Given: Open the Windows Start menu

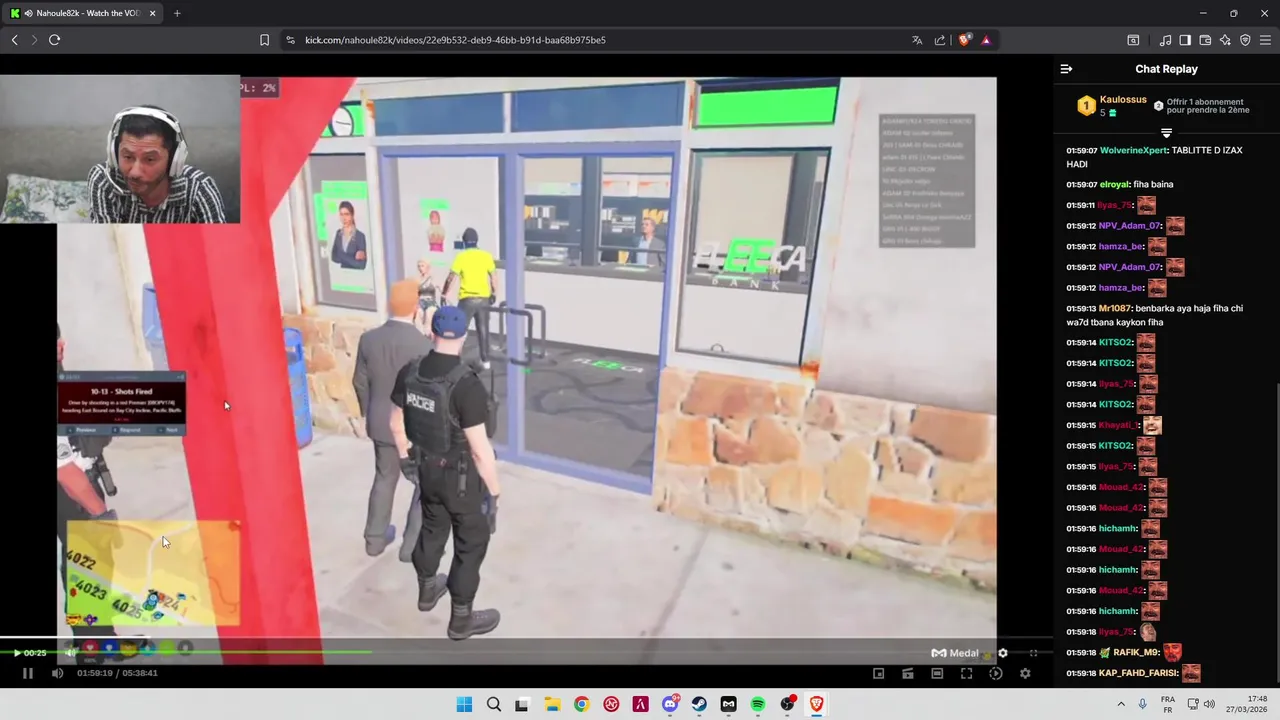Looking at the screenshot, I should (x=464, y=704).
